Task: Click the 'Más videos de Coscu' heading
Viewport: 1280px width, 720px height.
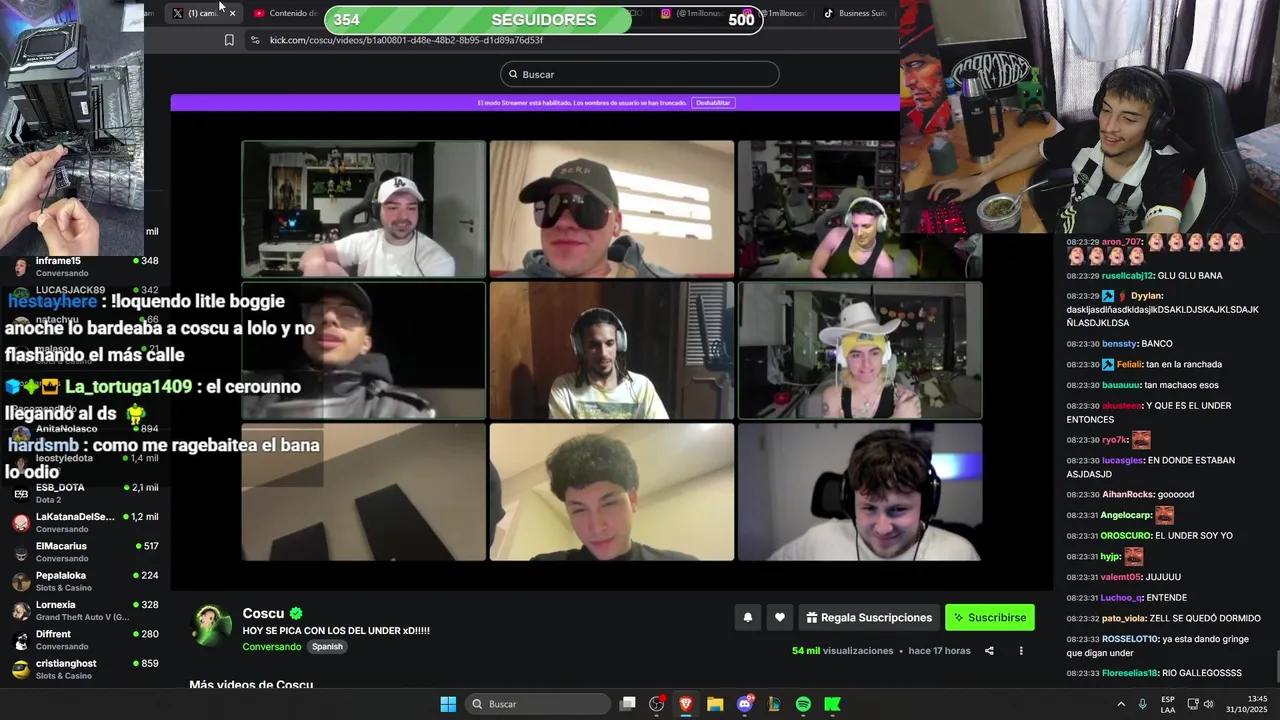Action: [x=251, y=685]
